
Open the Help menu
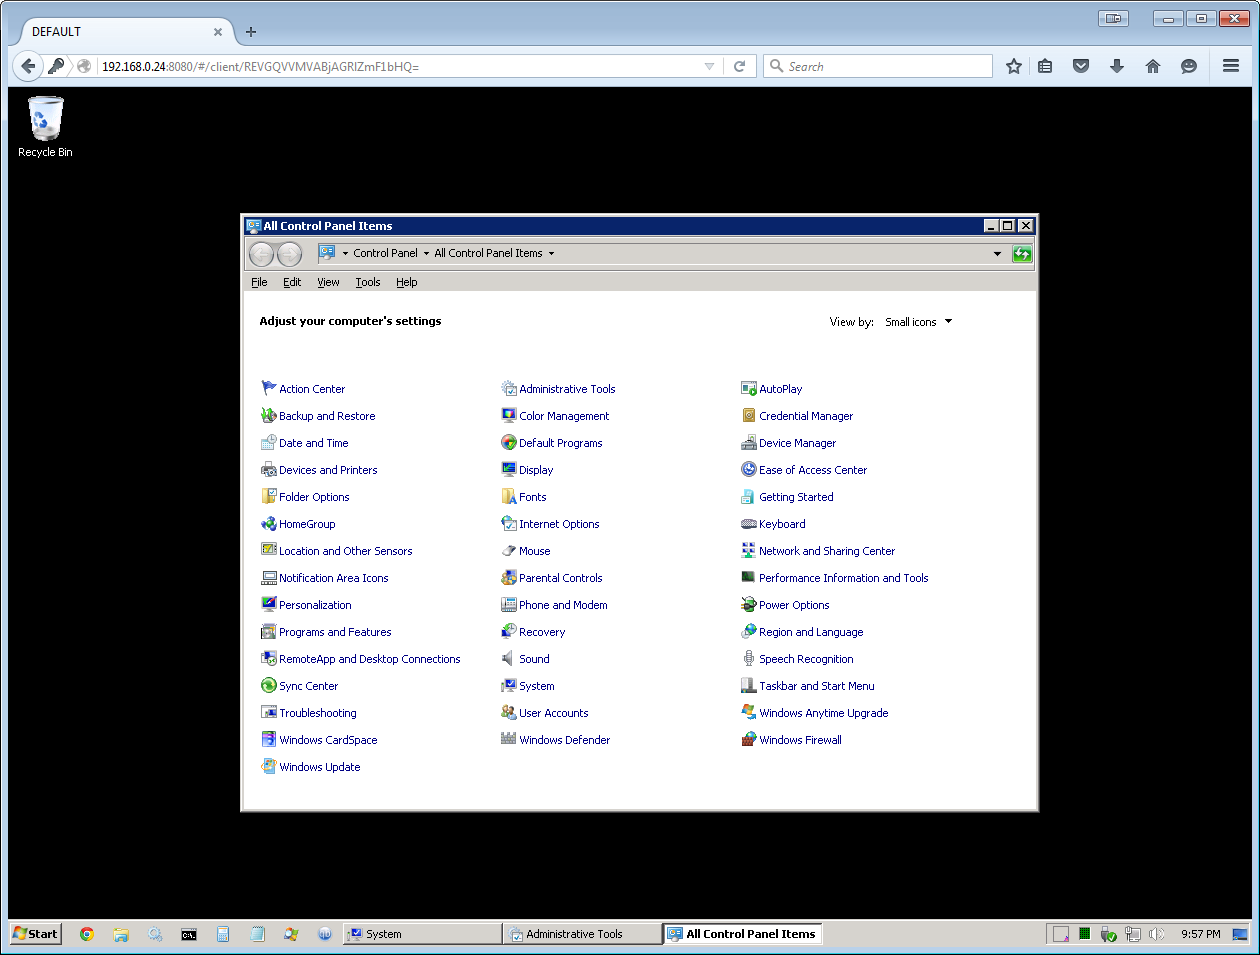406,282
